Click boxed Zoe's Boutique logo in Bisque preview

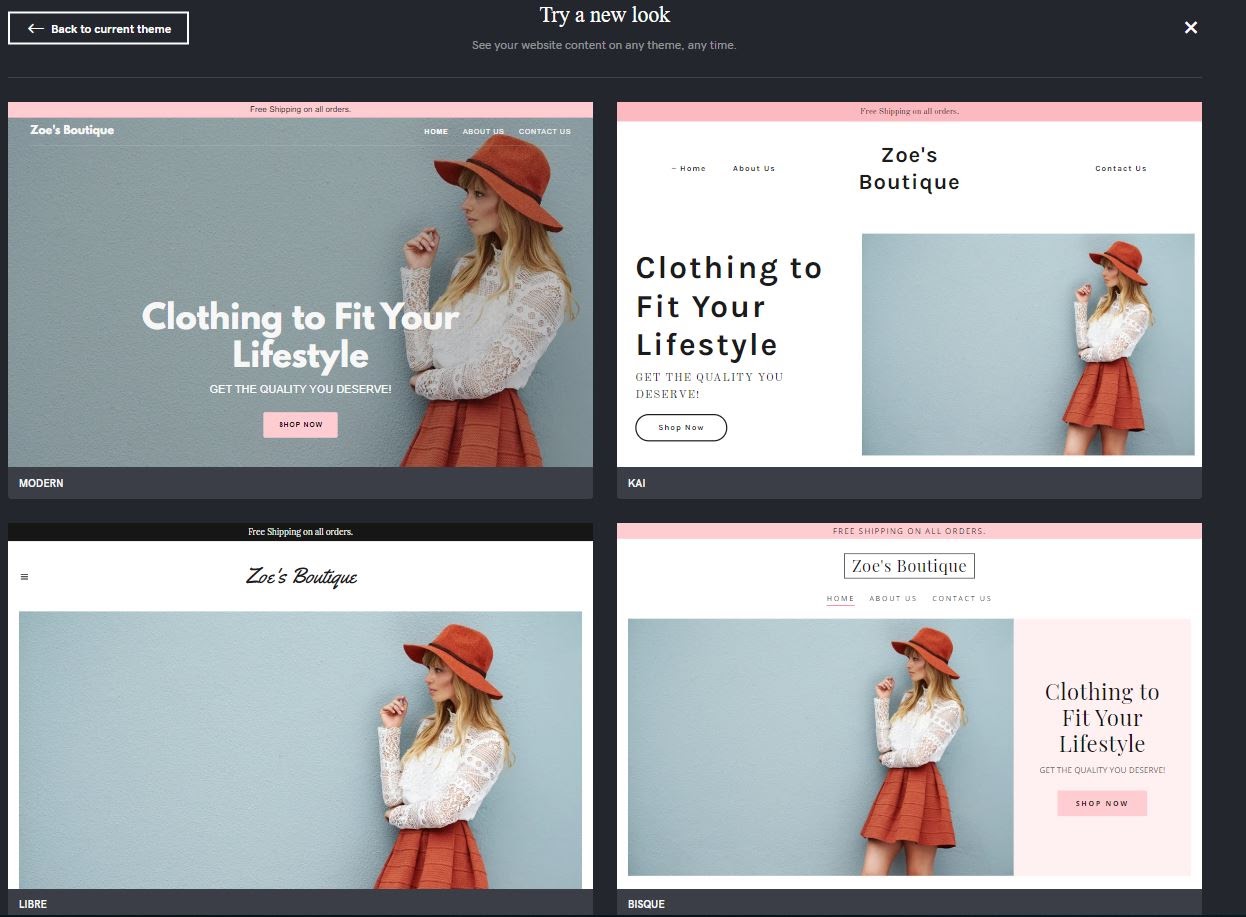pyautogui.click(x=909, y=566)
